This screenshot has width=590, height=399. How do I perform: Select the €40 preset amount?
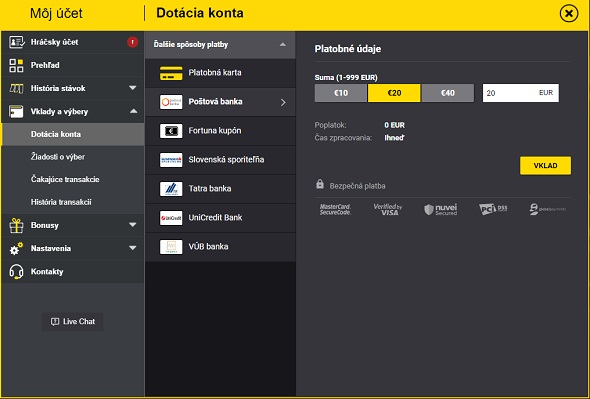click(x=448, y=93)
